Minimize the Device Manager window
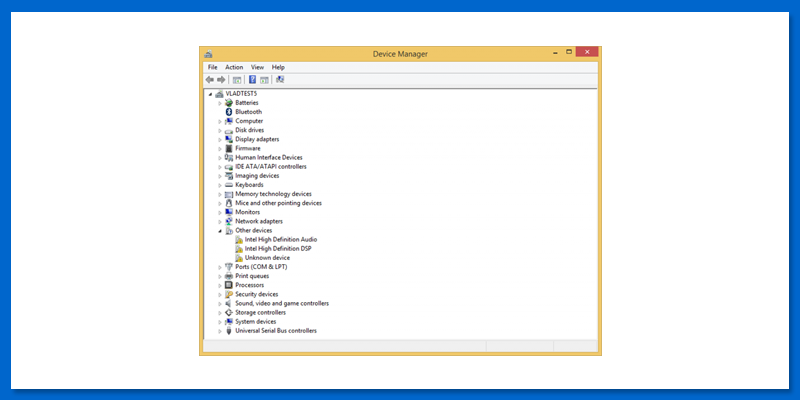The height and width of the screenshot is (400, 800). pos(555,52)
